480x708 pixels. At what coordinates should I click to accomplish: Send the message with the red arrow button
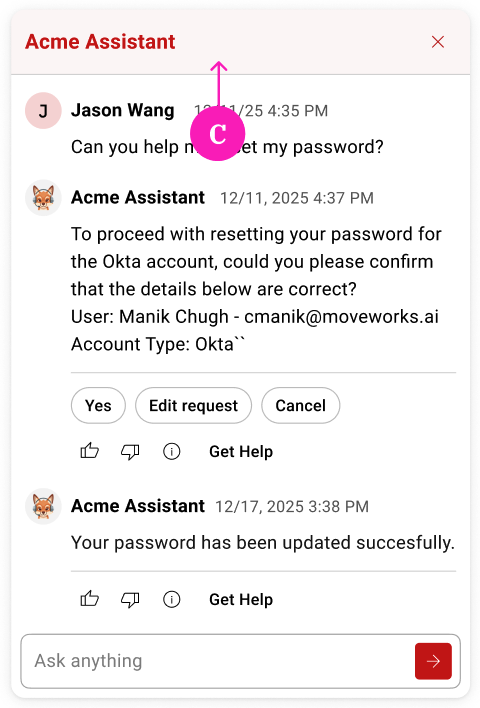[x=433, y=661]
